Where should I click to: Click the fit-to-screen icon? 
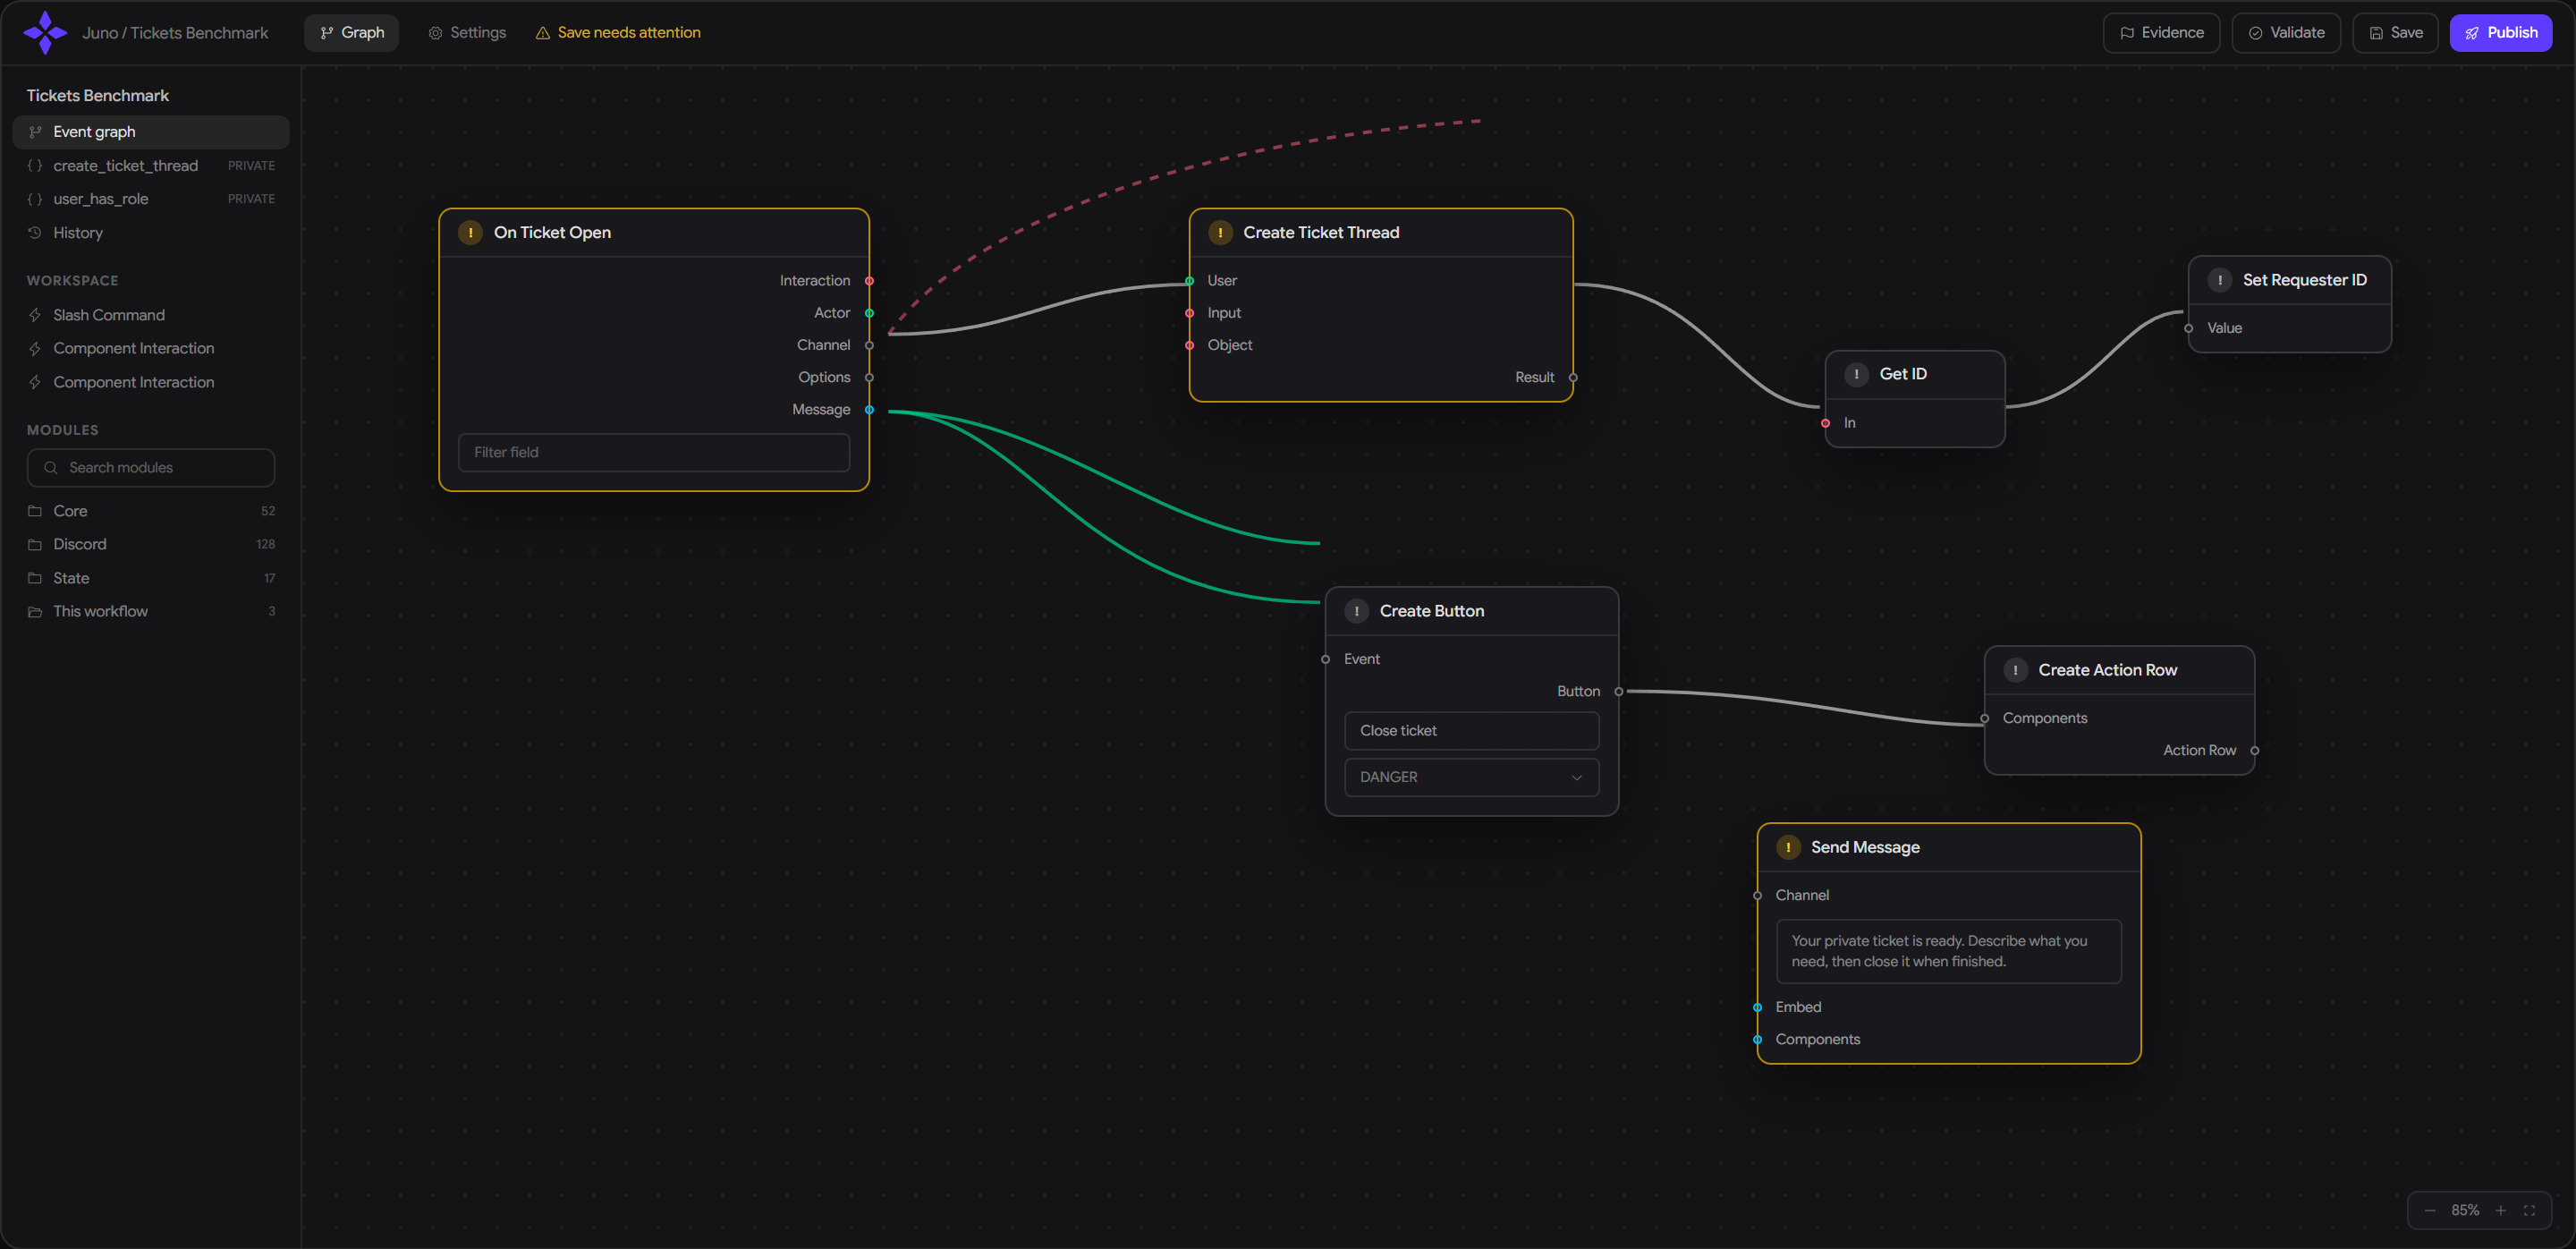pos(2529,1210)
